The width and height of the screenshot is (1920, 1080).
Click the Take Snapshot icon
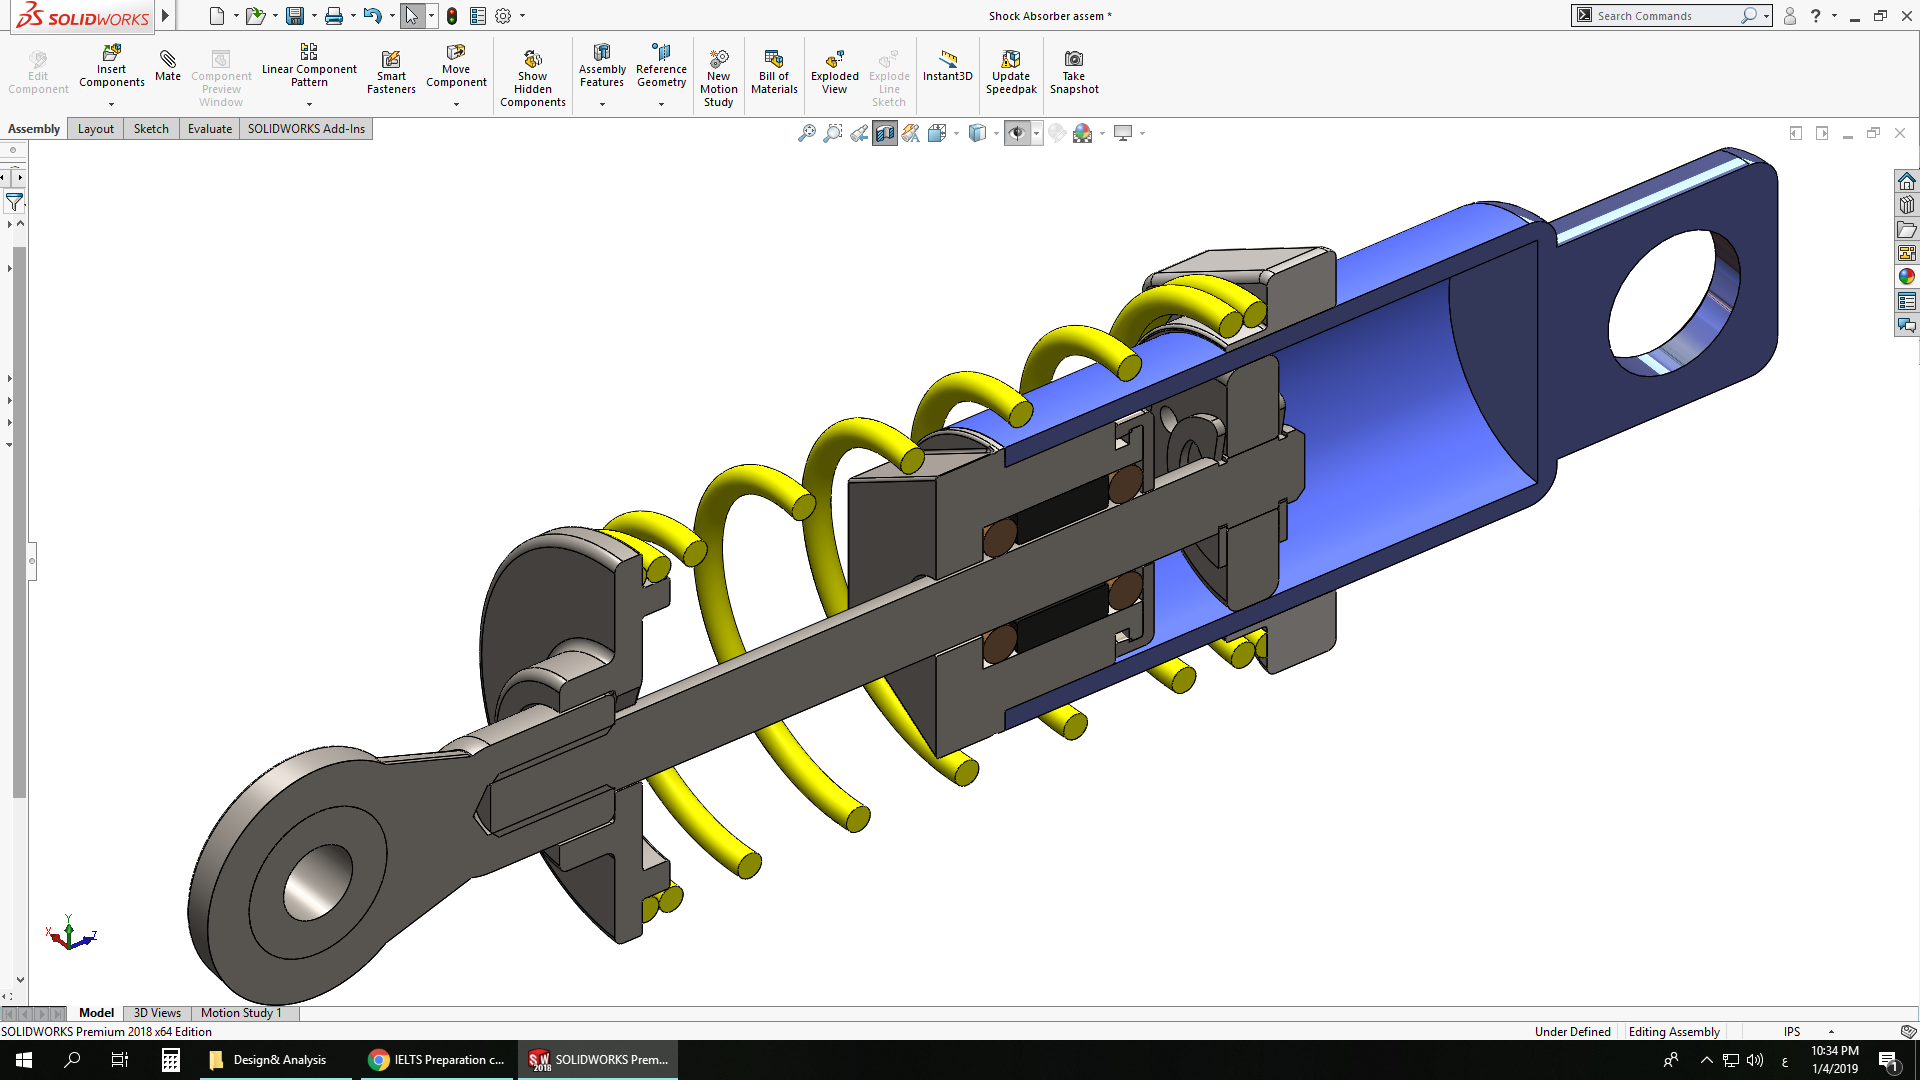(1073, 60)
